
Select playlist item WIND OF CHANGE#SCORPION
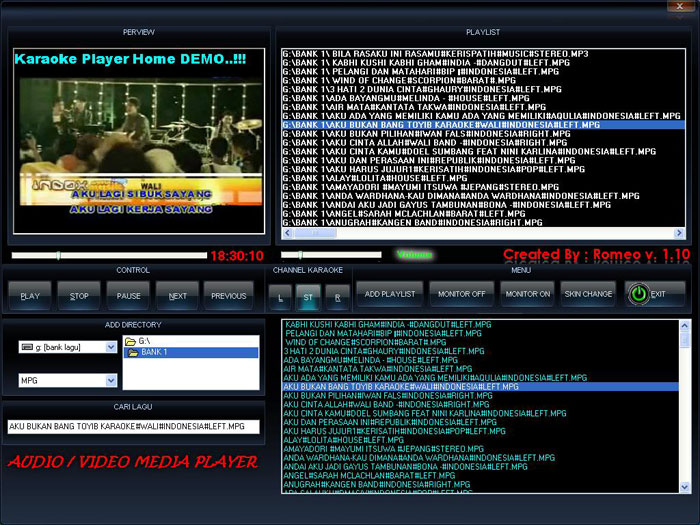pyautogui.click(x=483, y=80)
